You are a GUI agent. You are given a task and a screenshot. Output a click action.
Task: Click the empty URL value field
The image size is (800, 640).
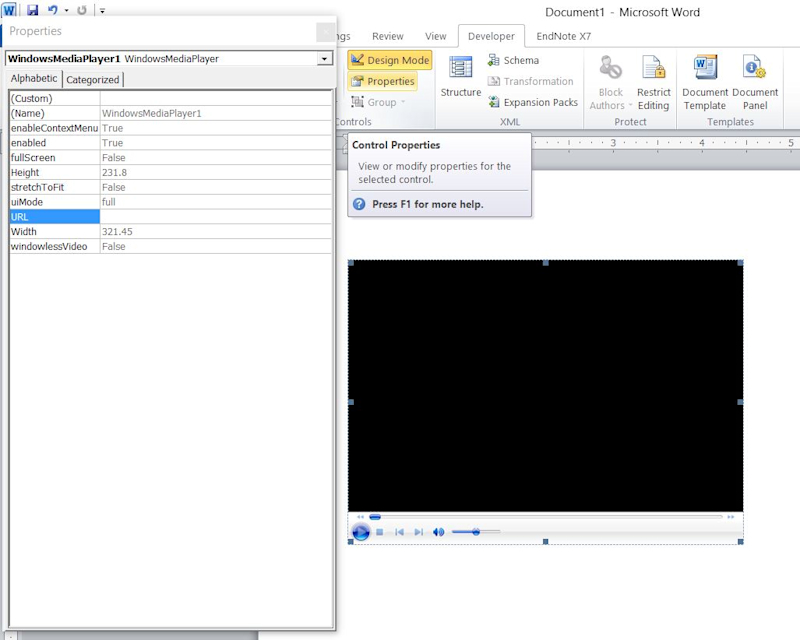(216, 217)
